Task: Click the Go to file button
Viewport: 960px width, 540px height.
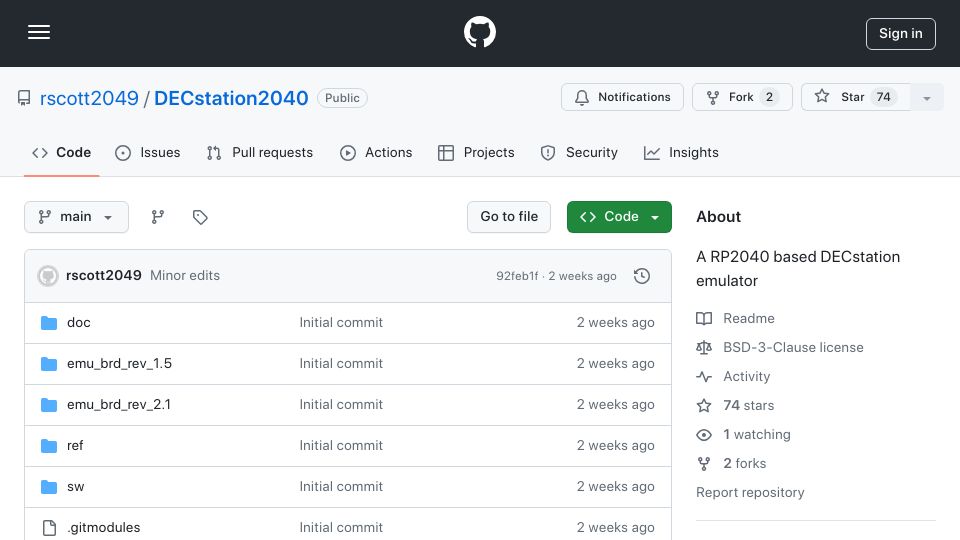Action: coord(509,217)
